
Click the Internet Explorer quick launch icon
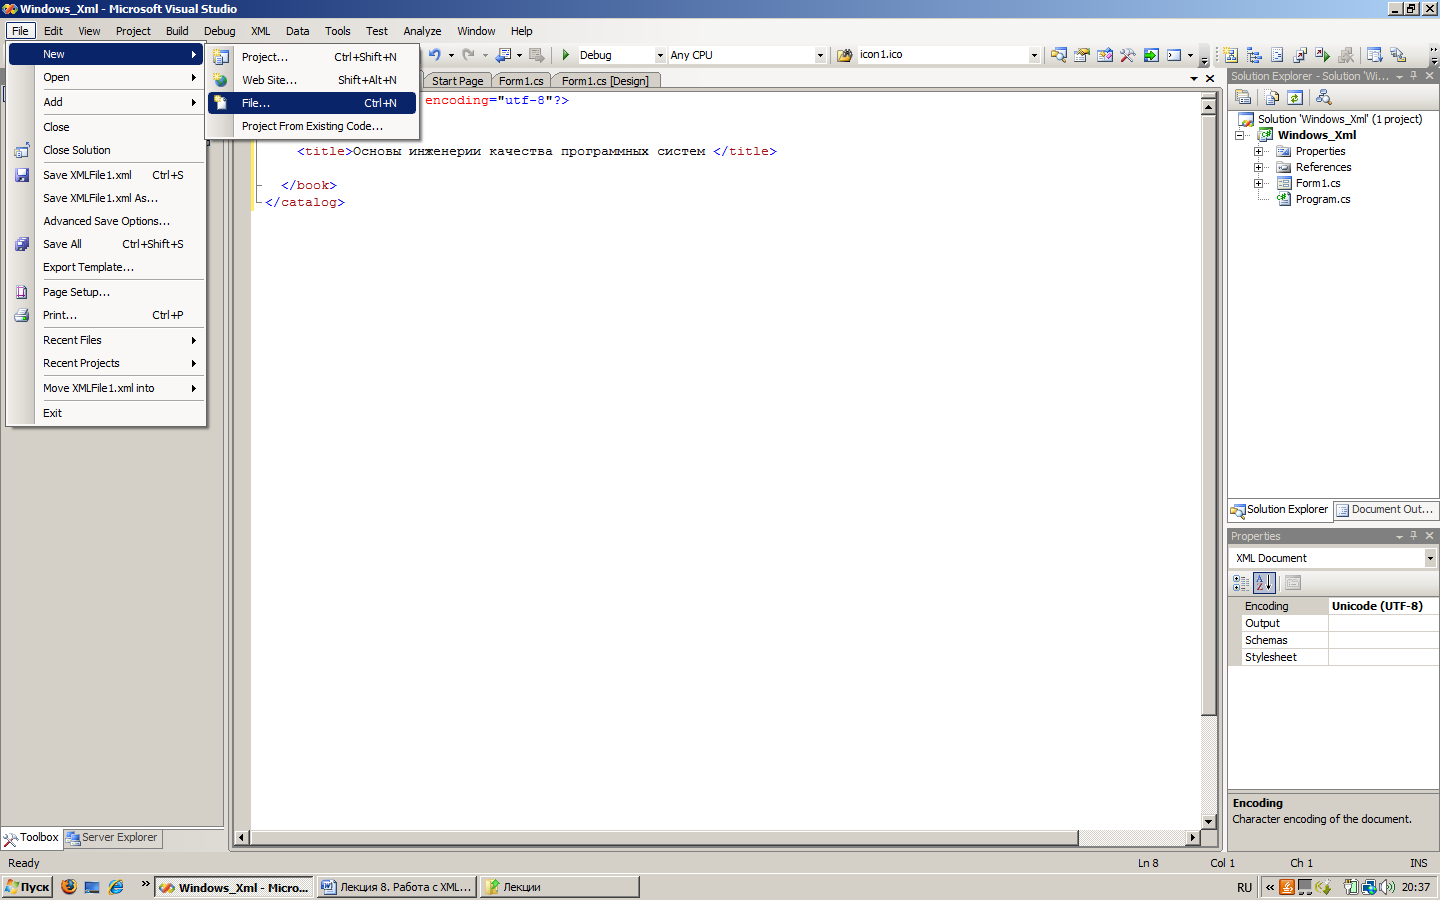(x=116, y=887)
